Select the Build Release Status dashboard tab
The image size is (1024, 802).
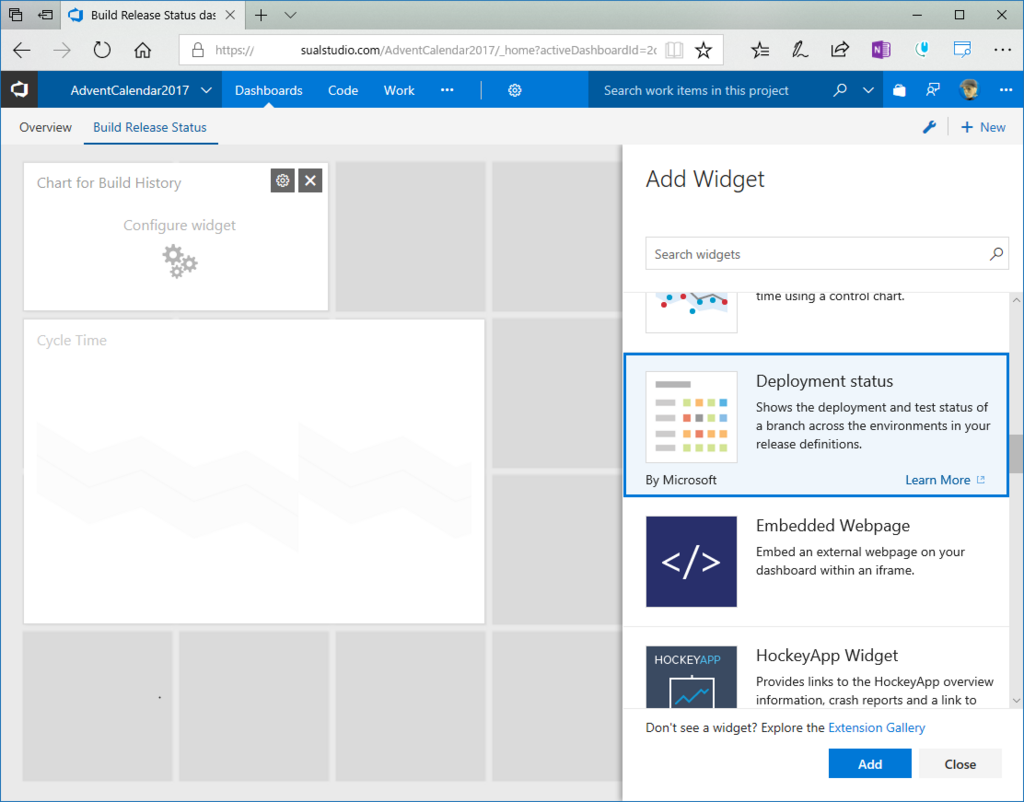[x=150, y=127]
